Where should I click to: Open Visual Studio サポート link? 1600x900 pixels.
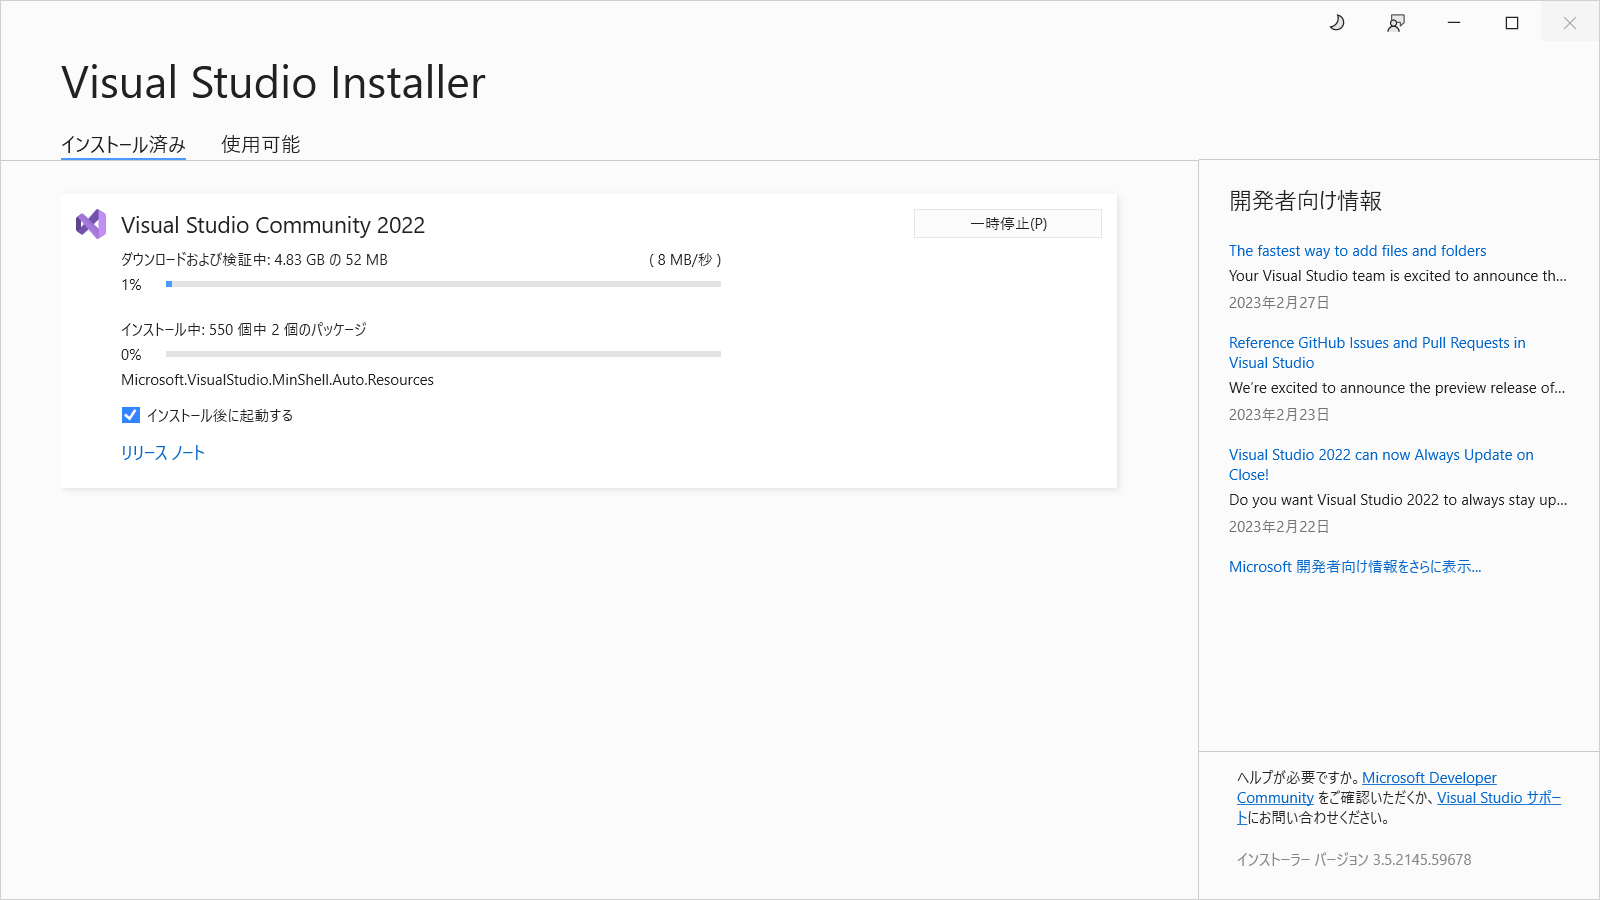click(1498, 798)
